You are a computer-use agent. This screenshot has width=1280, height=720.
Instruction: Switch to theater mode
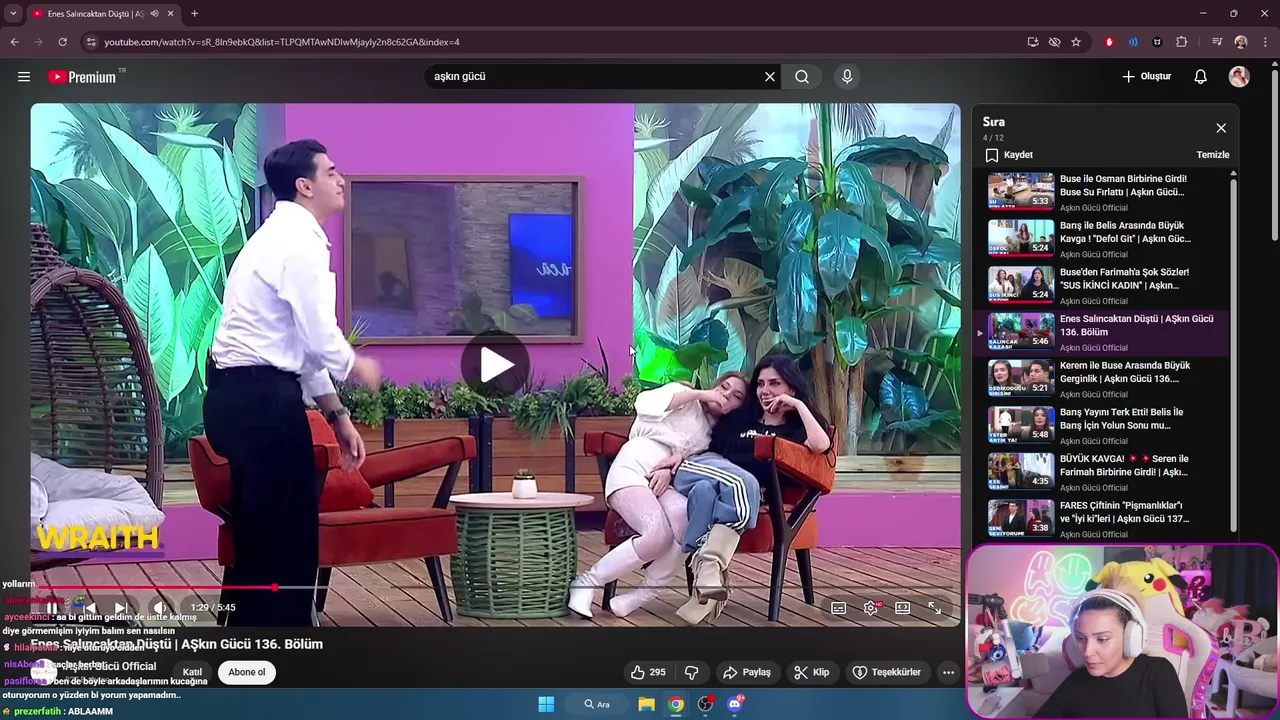[902, 608]
